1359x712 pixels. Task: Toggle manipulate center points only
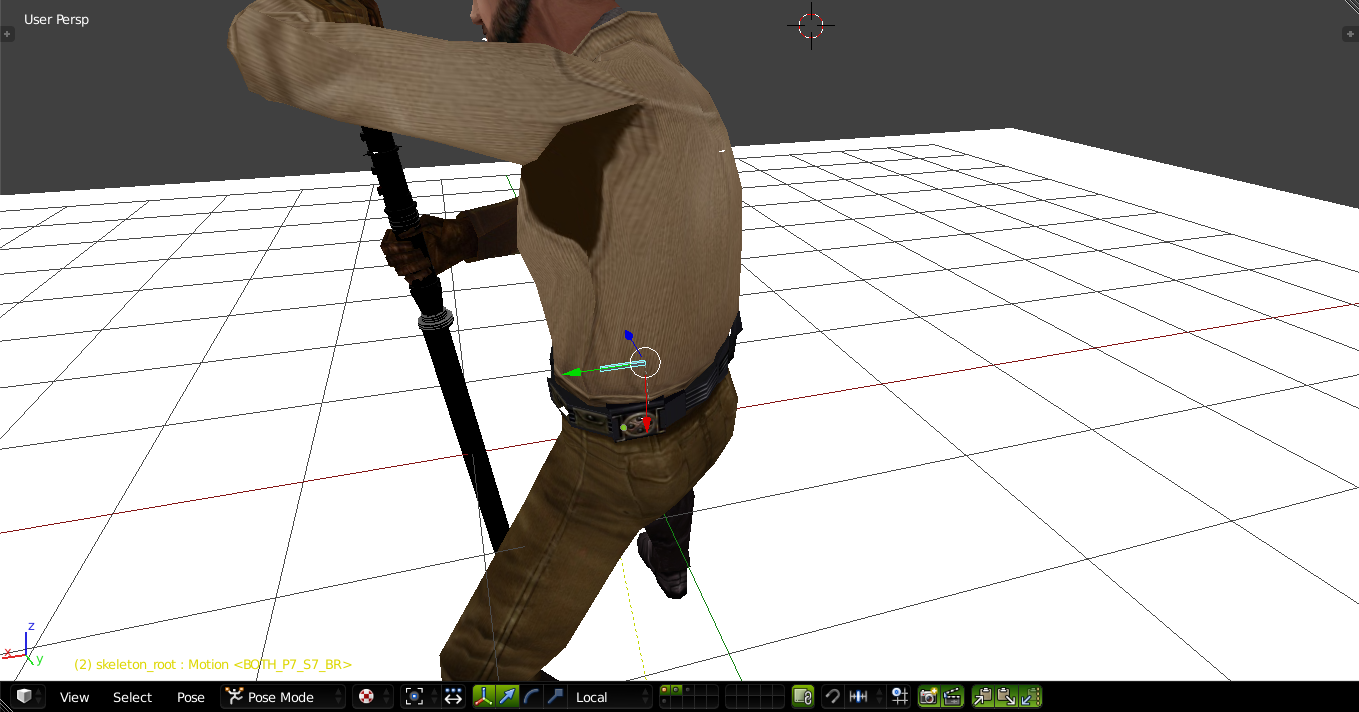pos(453,697)
